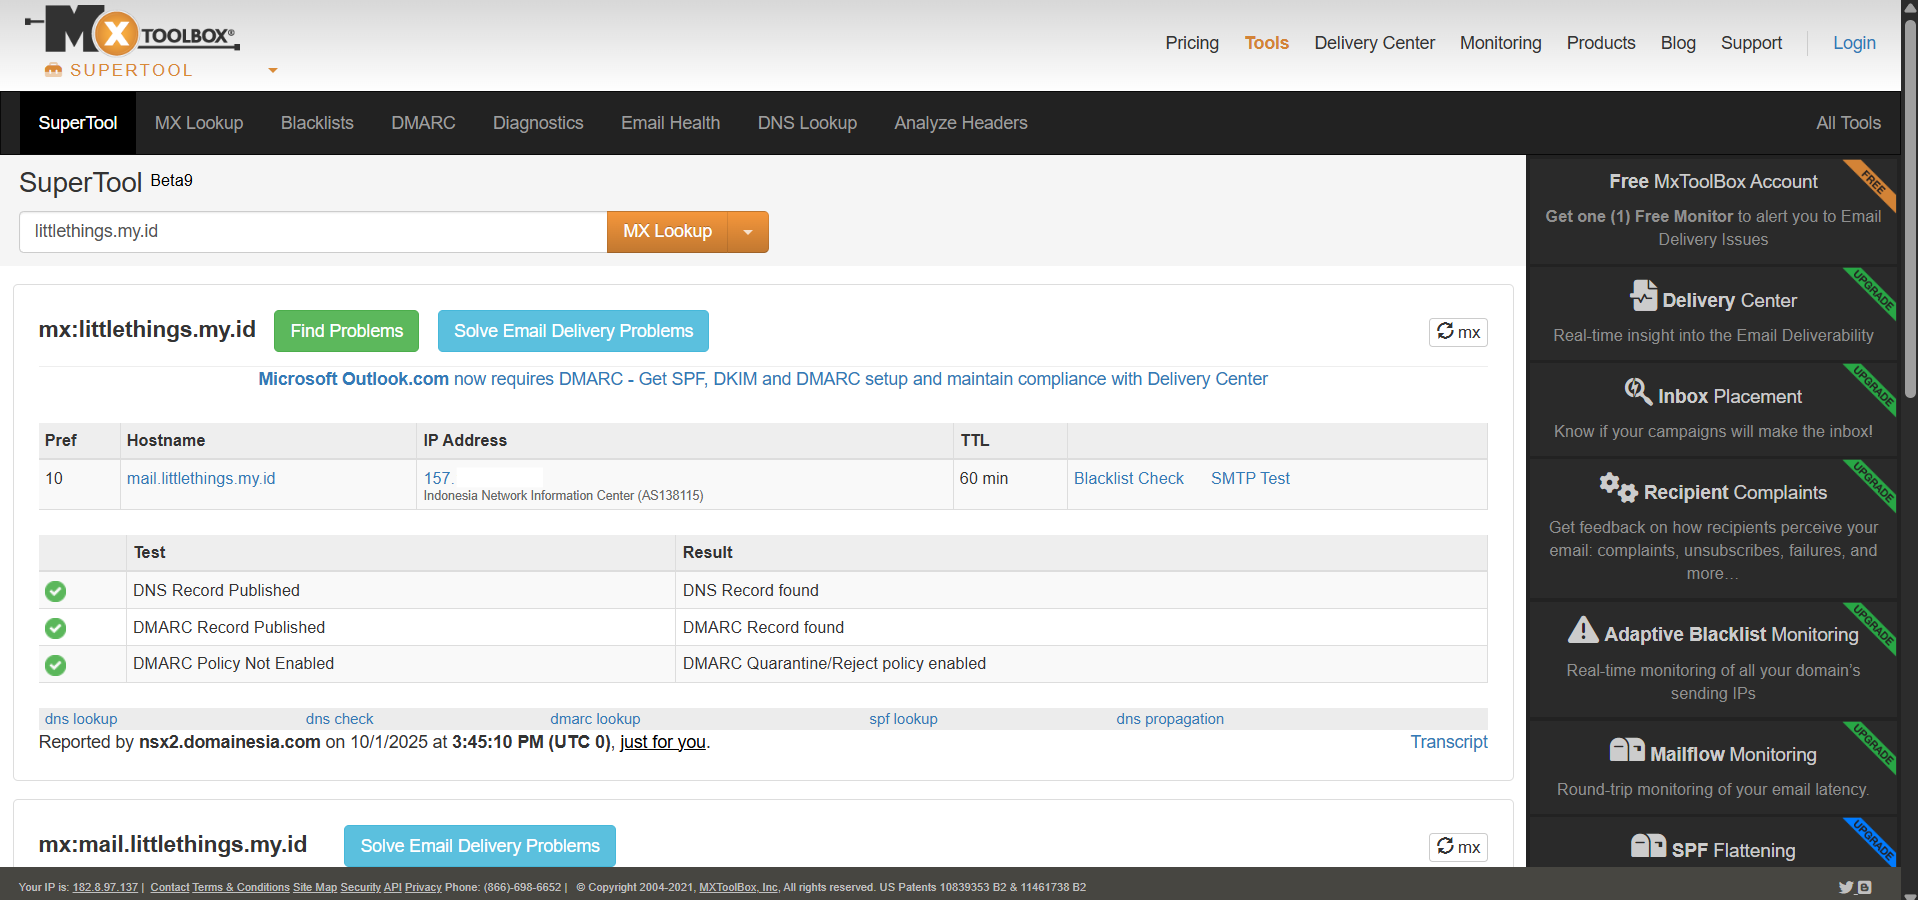Open Site Map in the footer

coord(315,887)
